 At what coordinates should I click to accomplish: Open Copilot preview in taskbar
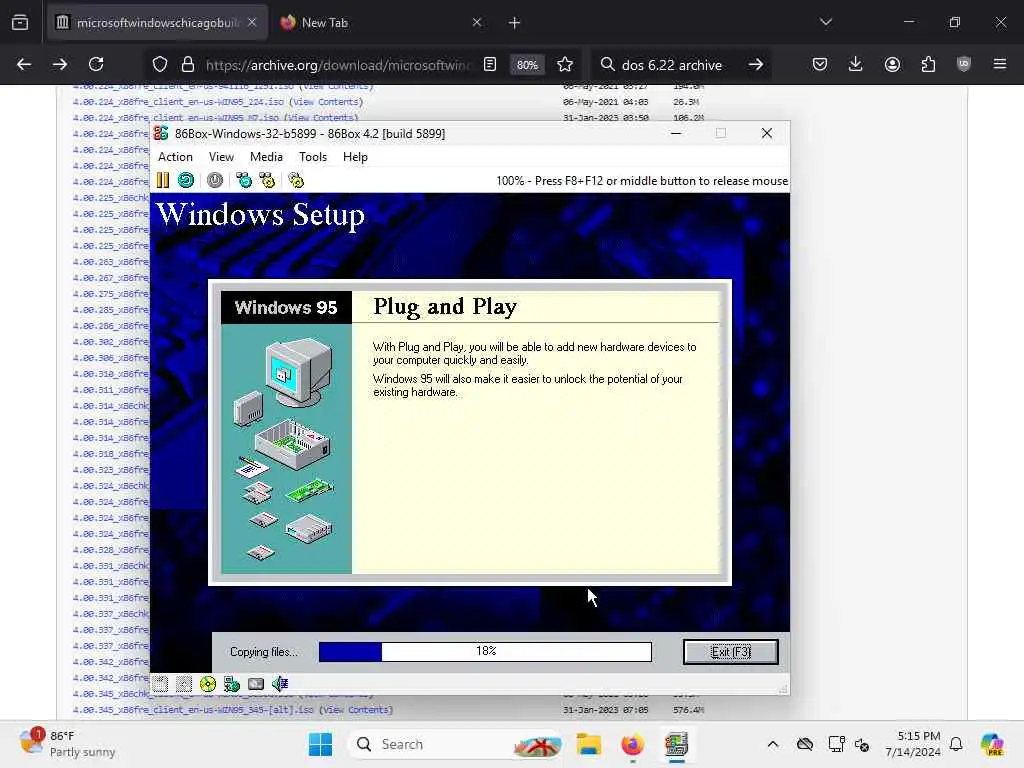point(992,744)
